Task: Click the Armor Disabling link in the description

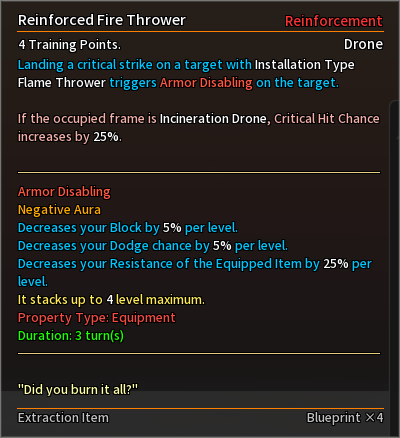Action: tap(206, 83)
